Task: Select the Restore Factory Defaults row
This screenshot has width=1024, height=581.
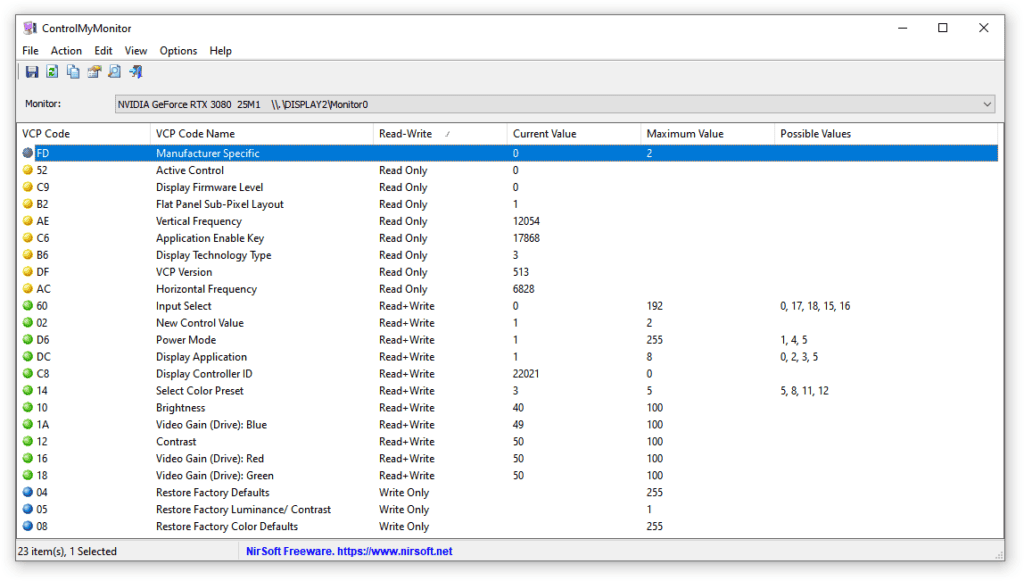Action: point(508,492)
